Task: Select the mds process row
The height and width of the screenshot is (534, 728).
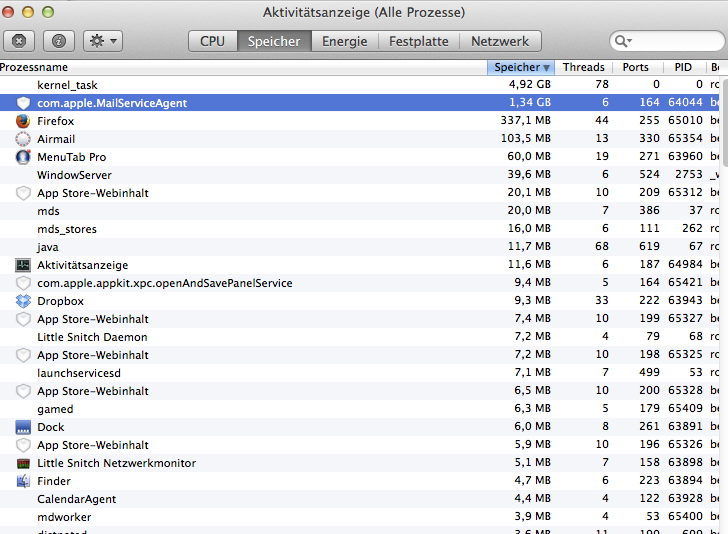Action: pos(360,211)
